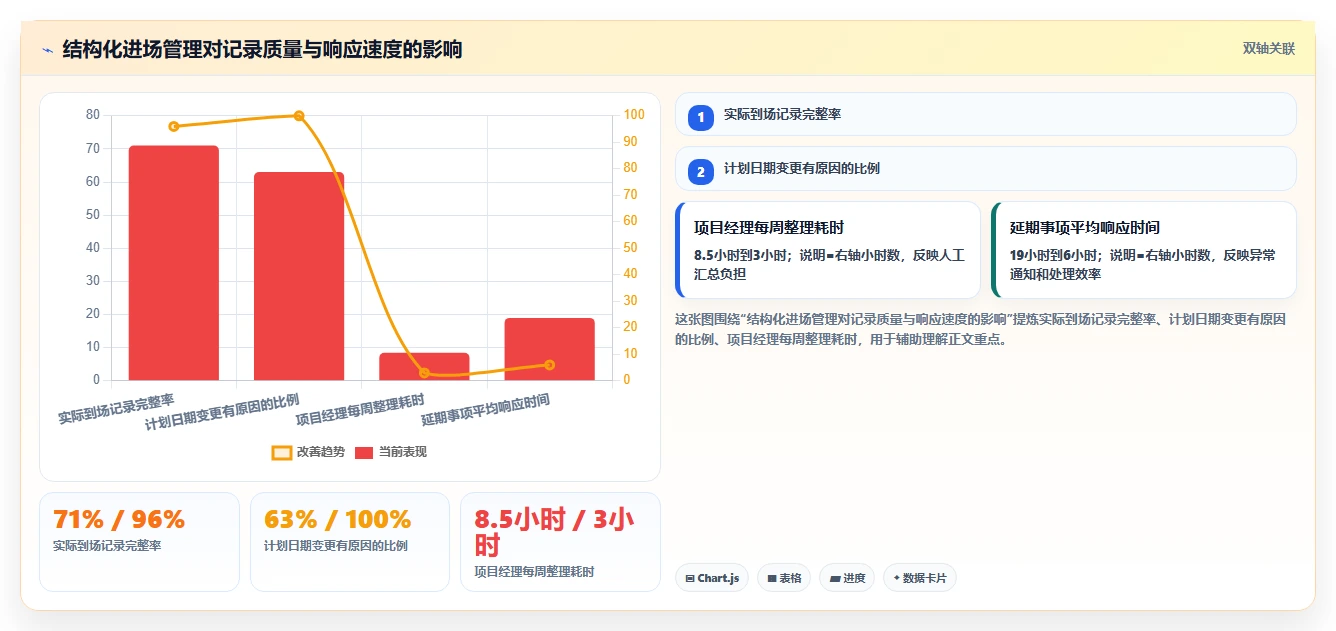Click the orange line point above first bar
Screen dimensions: 1336x631
174,126
